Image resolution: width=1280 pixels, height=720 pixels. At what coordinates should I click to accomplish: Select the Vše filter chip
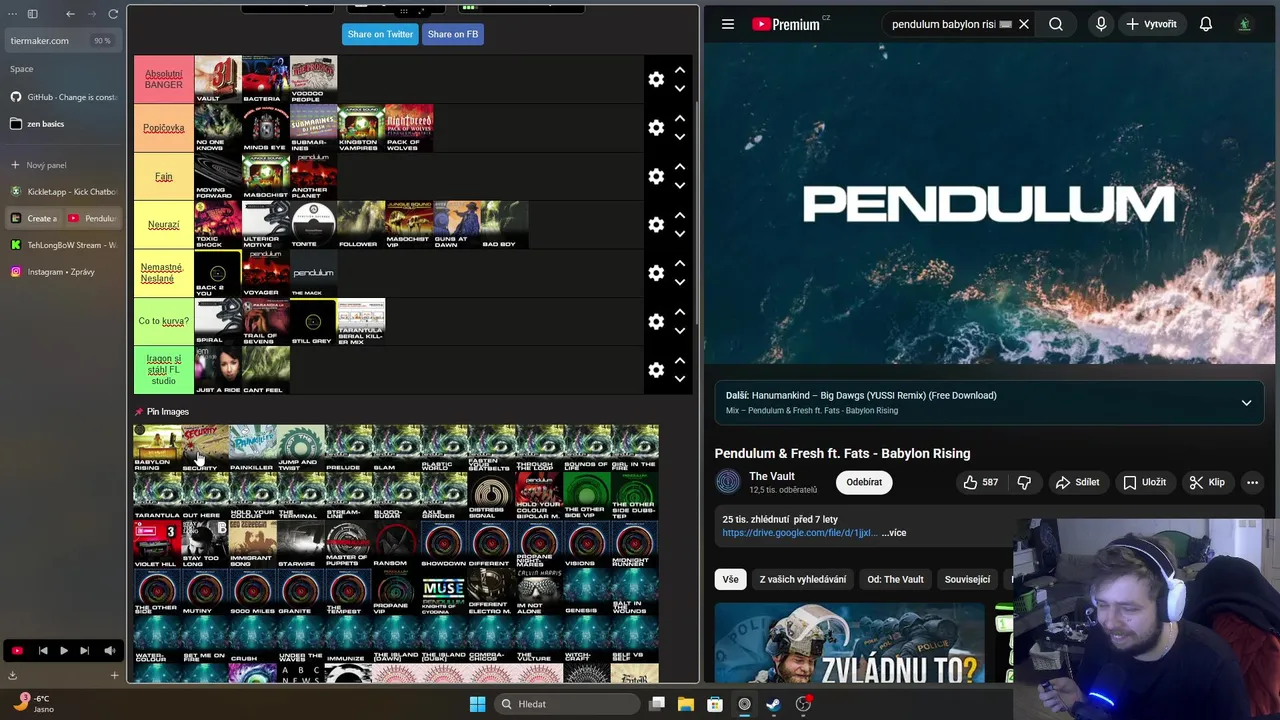731,579
